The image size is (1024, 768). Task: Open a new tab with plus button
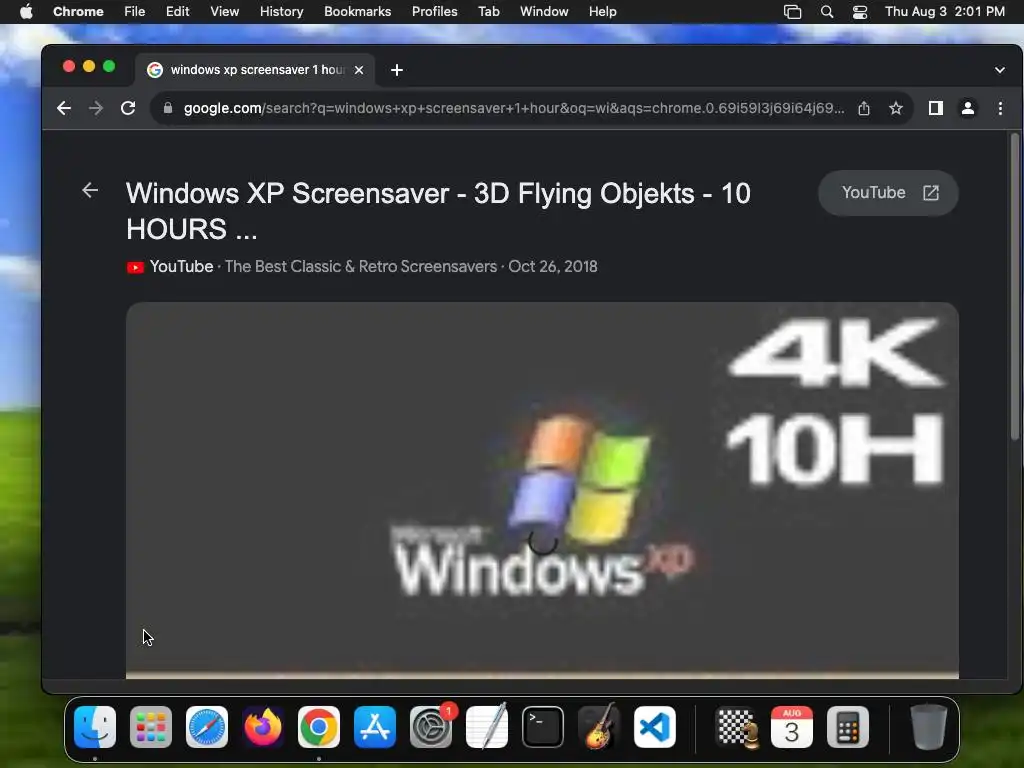click(x=396, y=70)
